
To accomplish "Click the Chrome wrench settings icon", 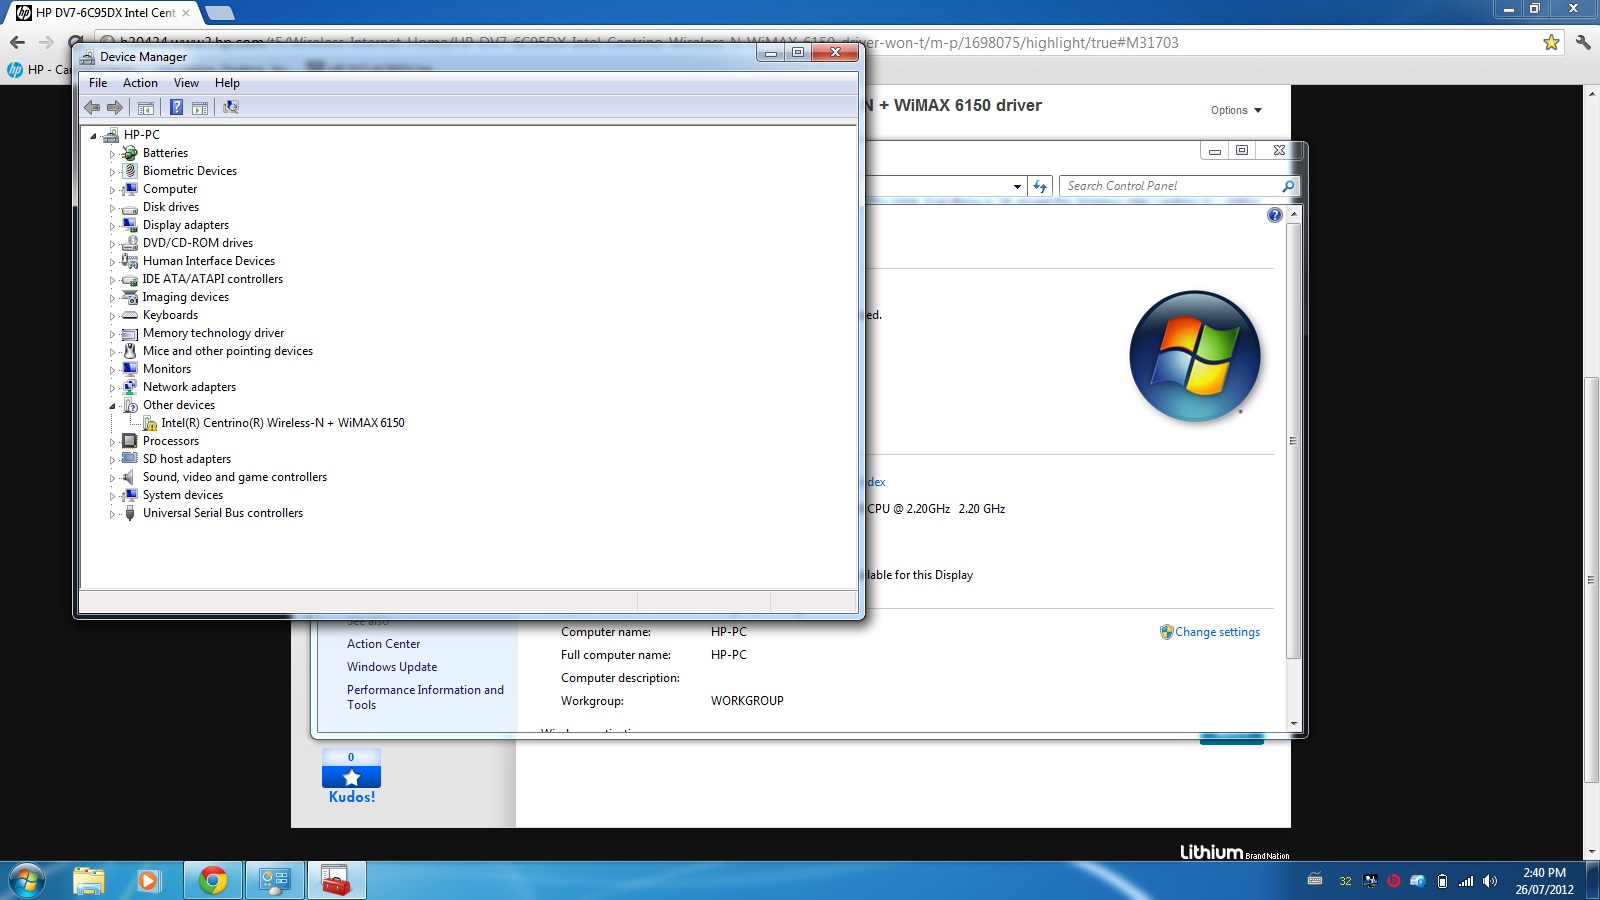I will coord(1582,42).
